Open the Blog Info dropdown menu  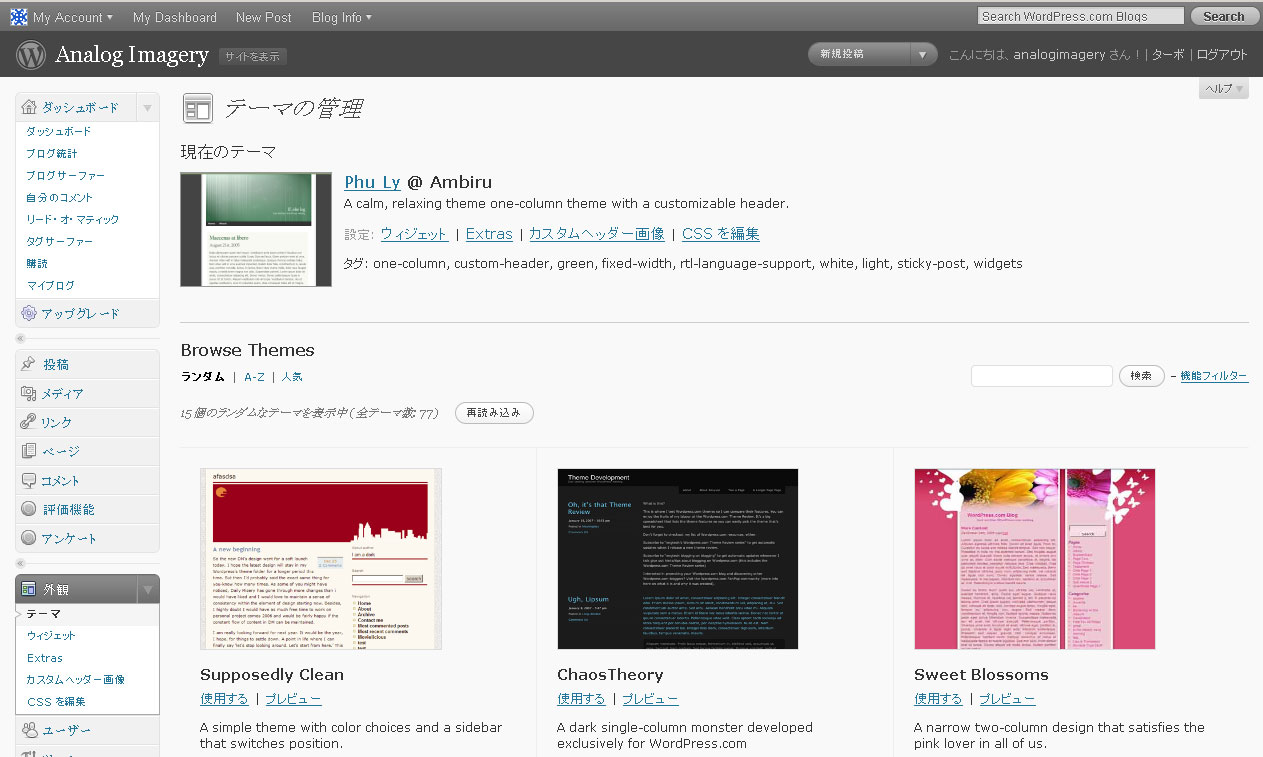click(342, 17)
